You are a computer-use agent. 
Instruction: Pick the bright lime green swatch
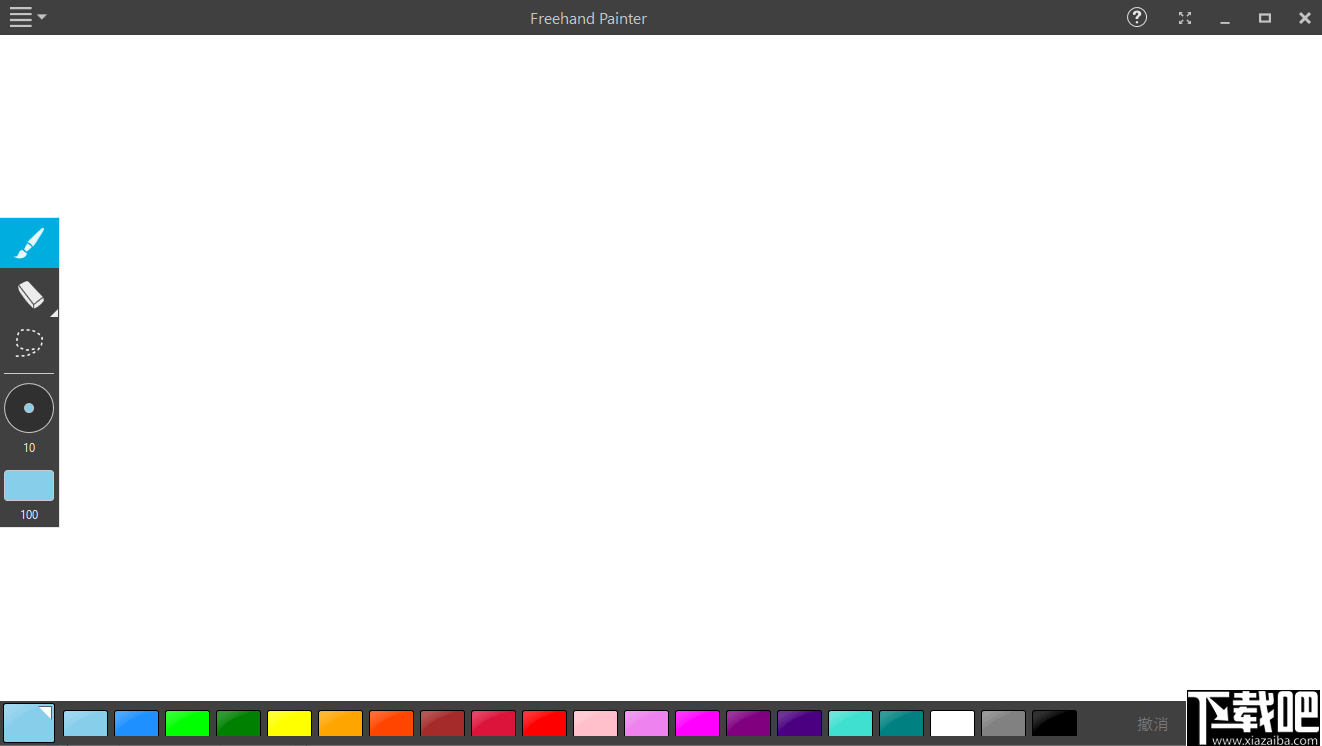click(x=188, y=723)
